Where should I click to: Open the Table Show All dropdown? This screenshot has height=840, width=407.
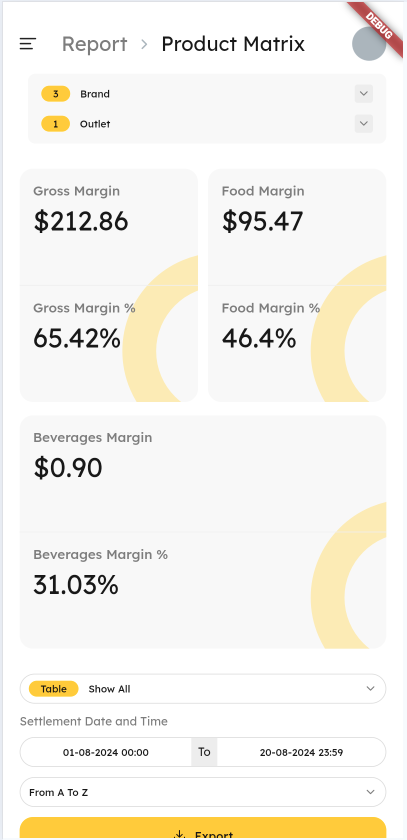tap(203, 689)
